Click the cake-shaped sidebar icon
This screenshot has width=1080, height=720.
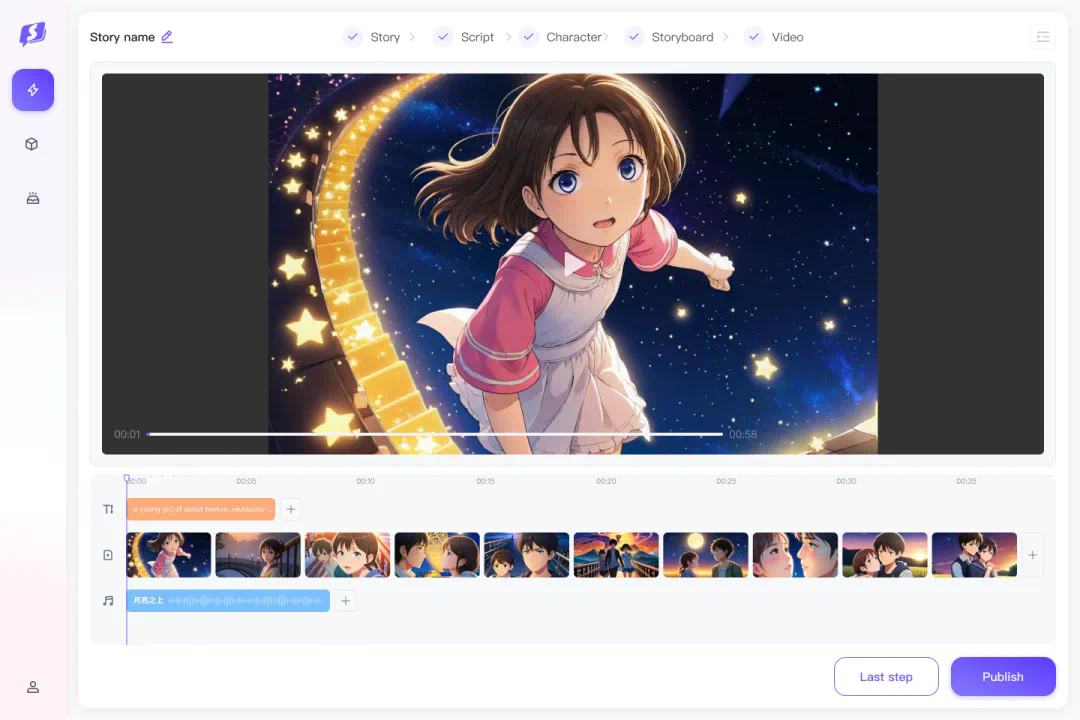(x=33, y=198)
